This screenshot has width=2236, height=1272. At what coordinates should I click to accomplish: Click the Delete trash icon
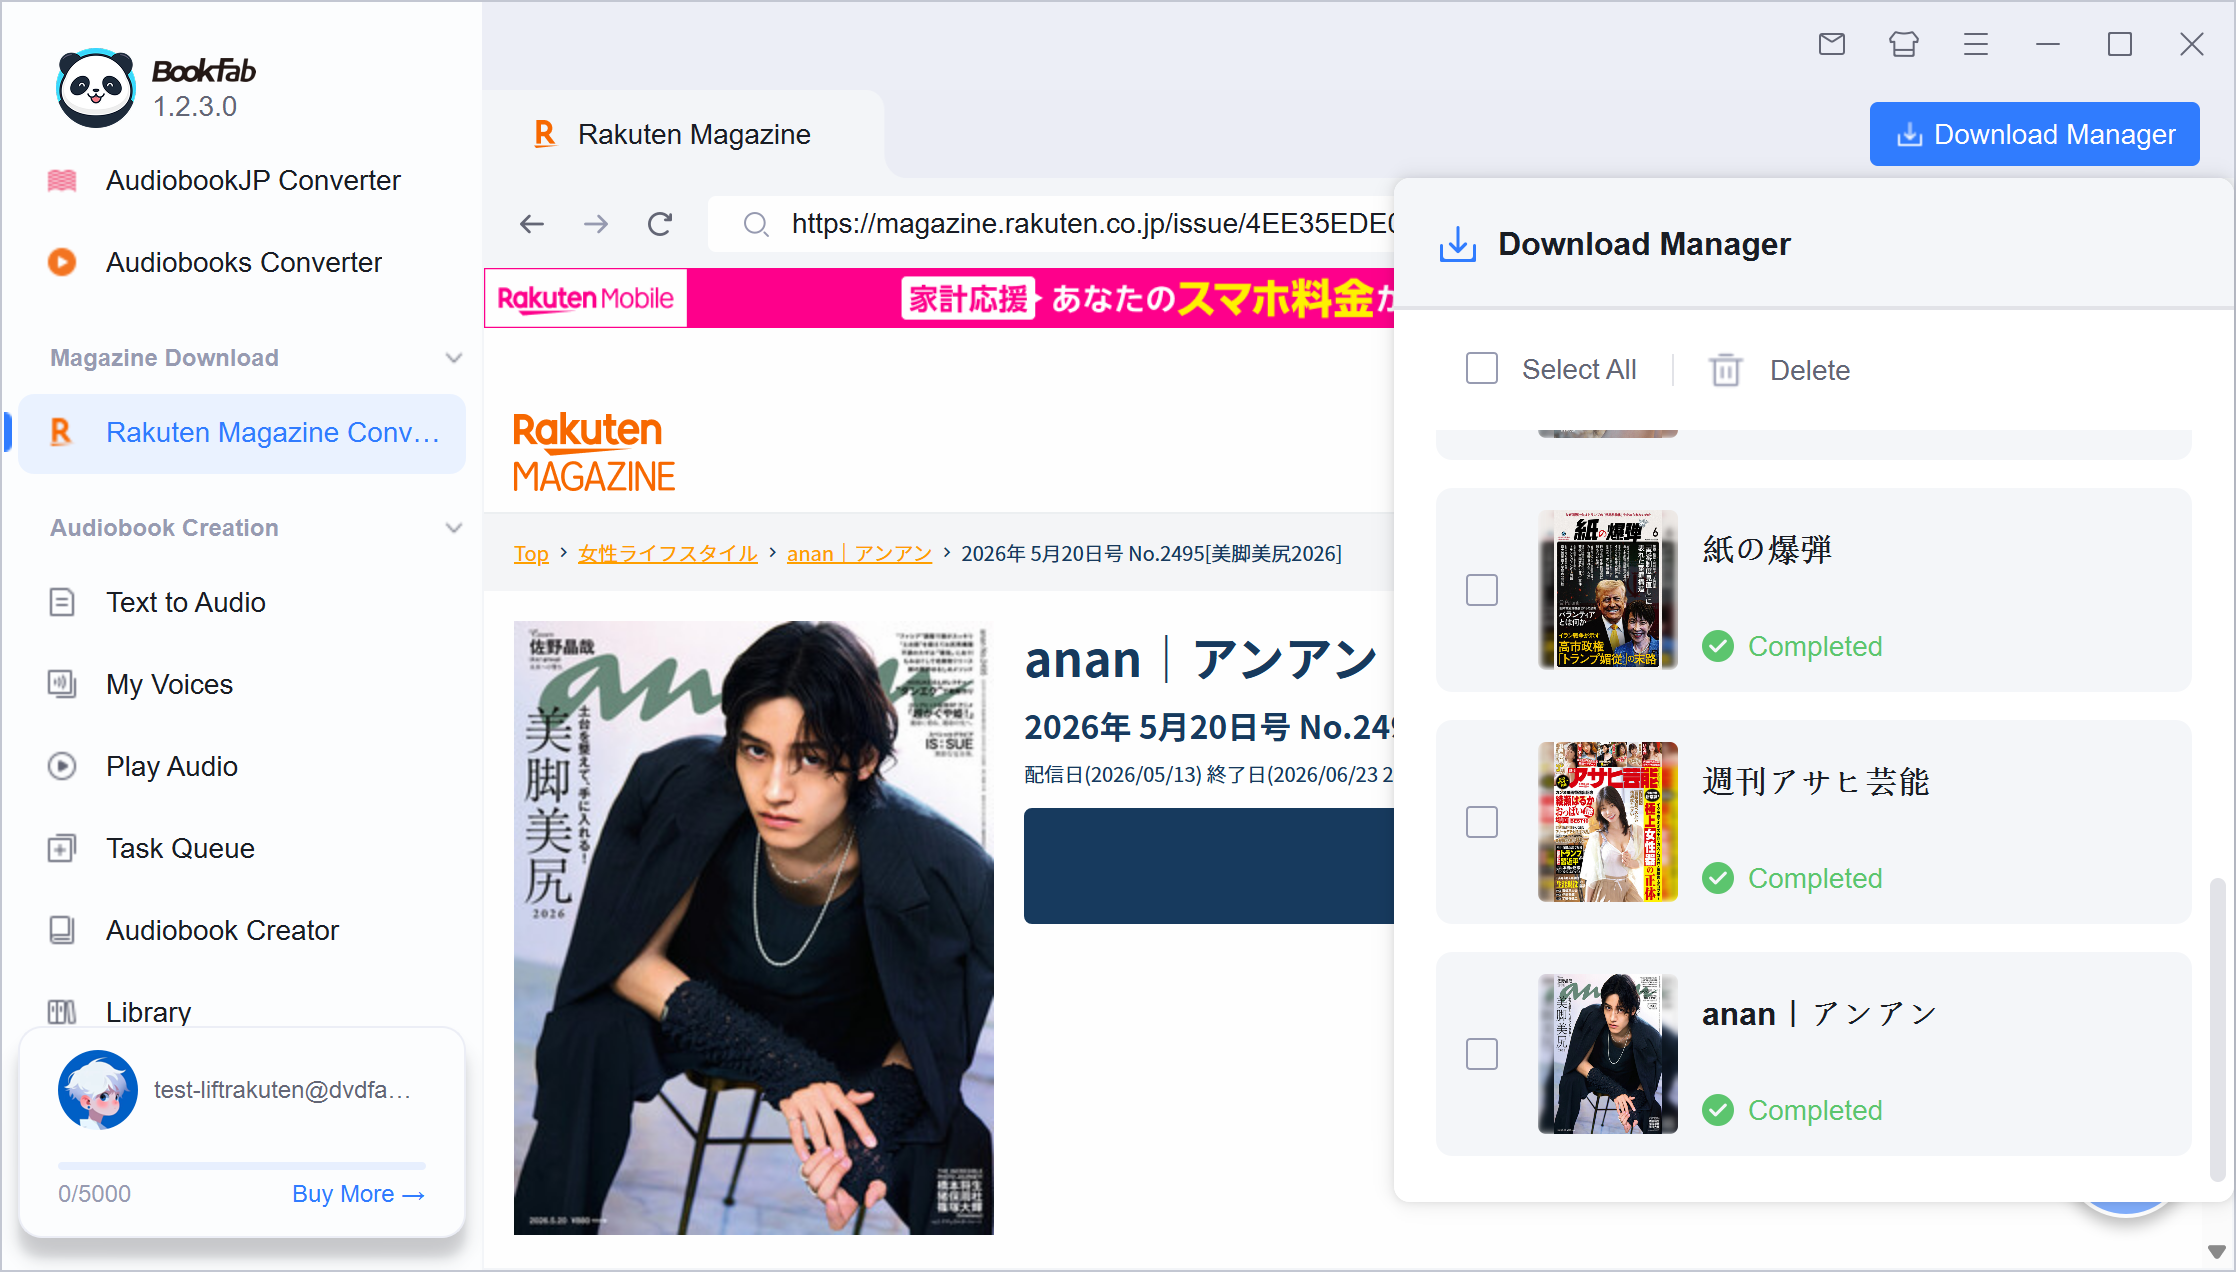click(x=1726, y=370)
